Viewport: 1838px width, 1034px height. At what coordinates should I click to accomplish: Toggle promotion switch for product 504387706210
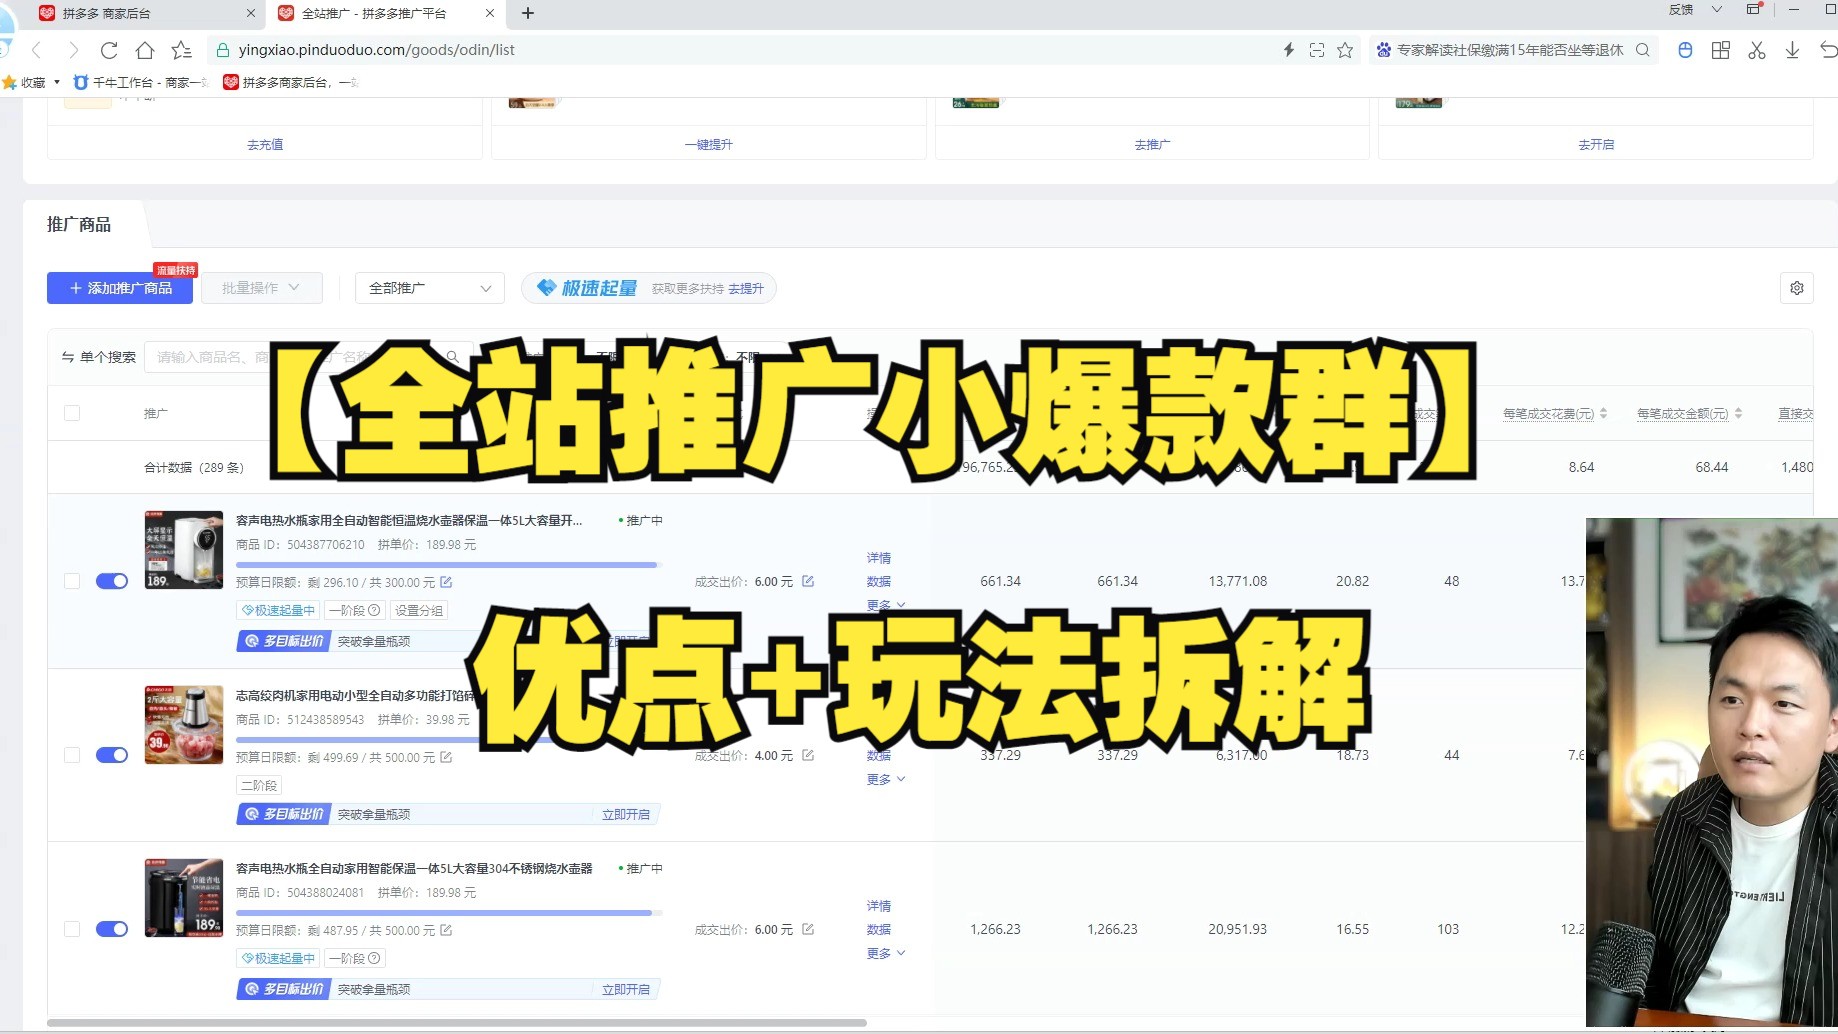point(112,581)
